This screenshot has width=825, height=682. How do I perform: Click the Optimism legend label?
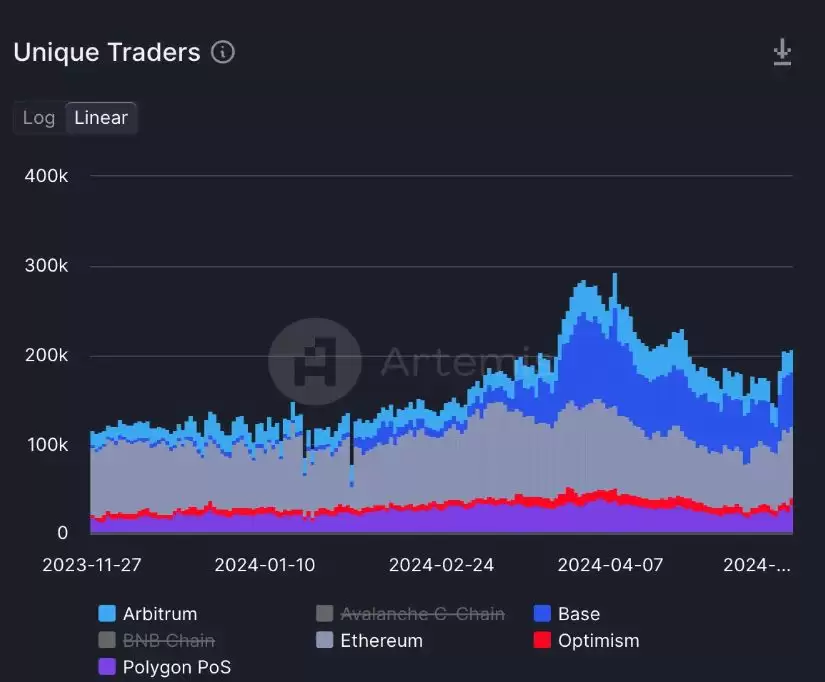598,640
